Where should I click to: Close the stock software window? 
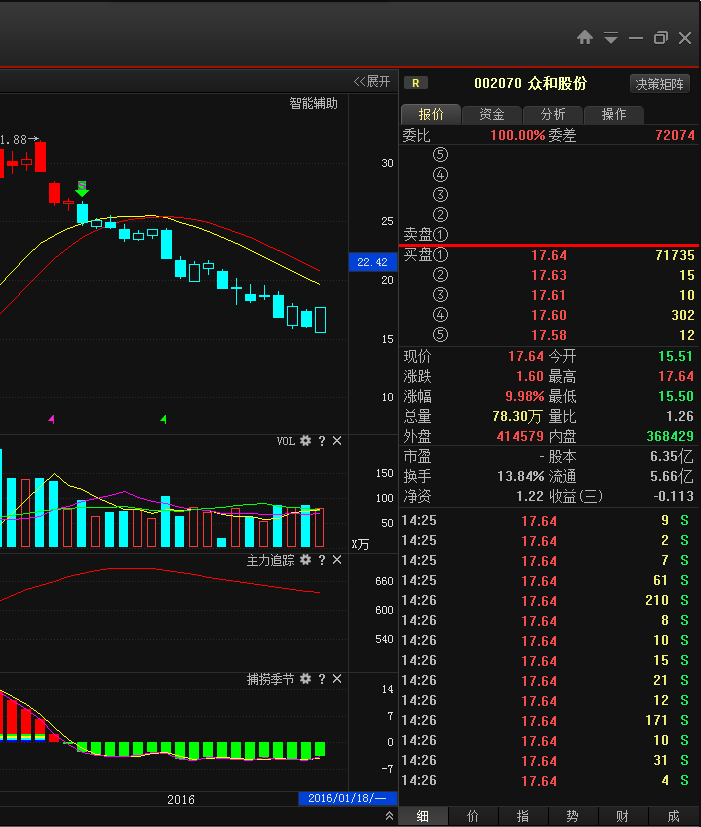[685, 37]
